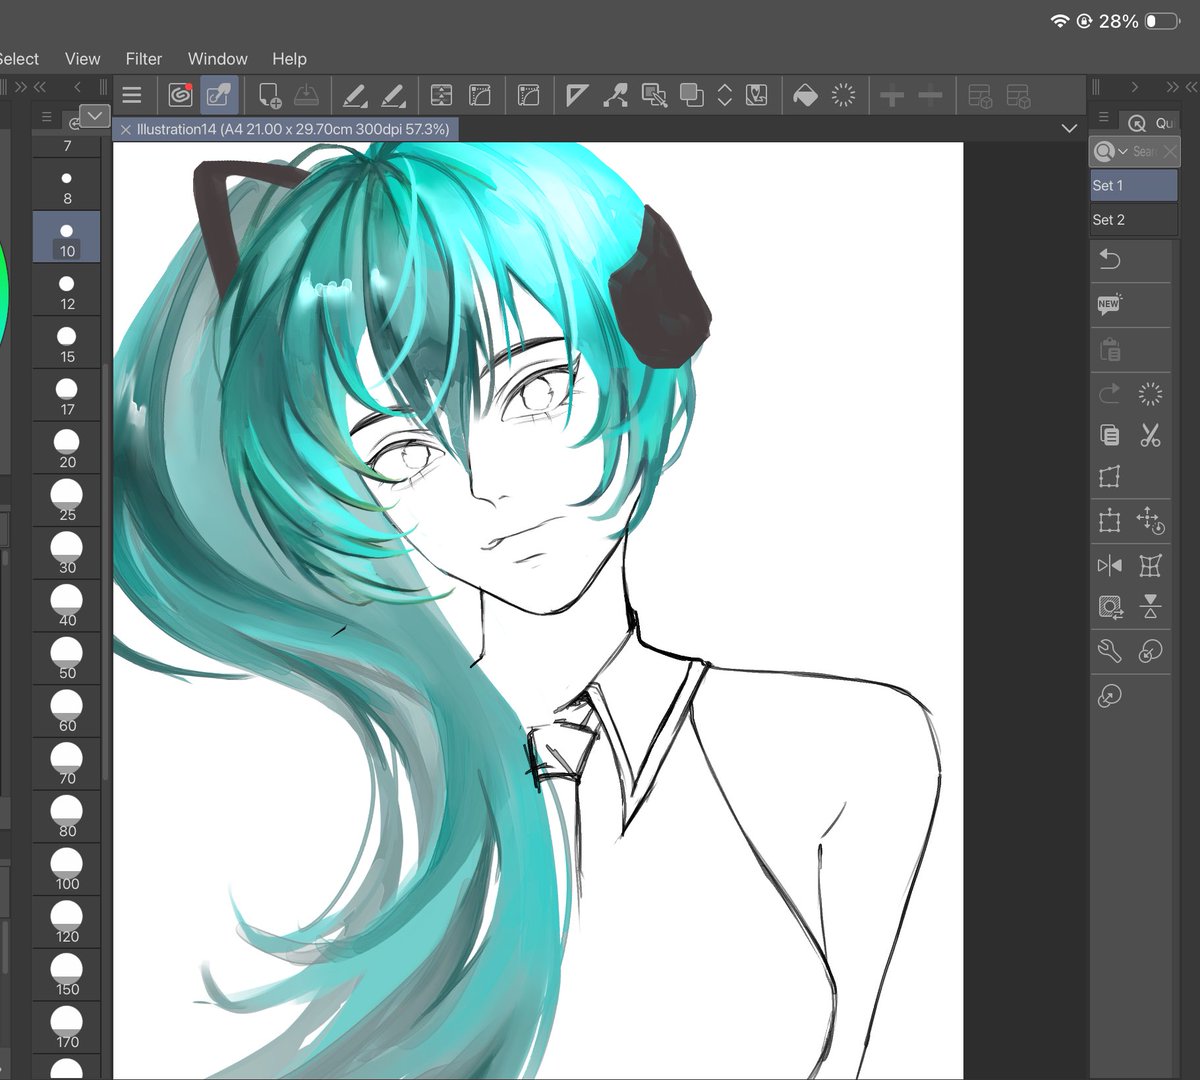Click the scale up/down canvas icon
1200x1080 pixels.
tap(441, 96)
